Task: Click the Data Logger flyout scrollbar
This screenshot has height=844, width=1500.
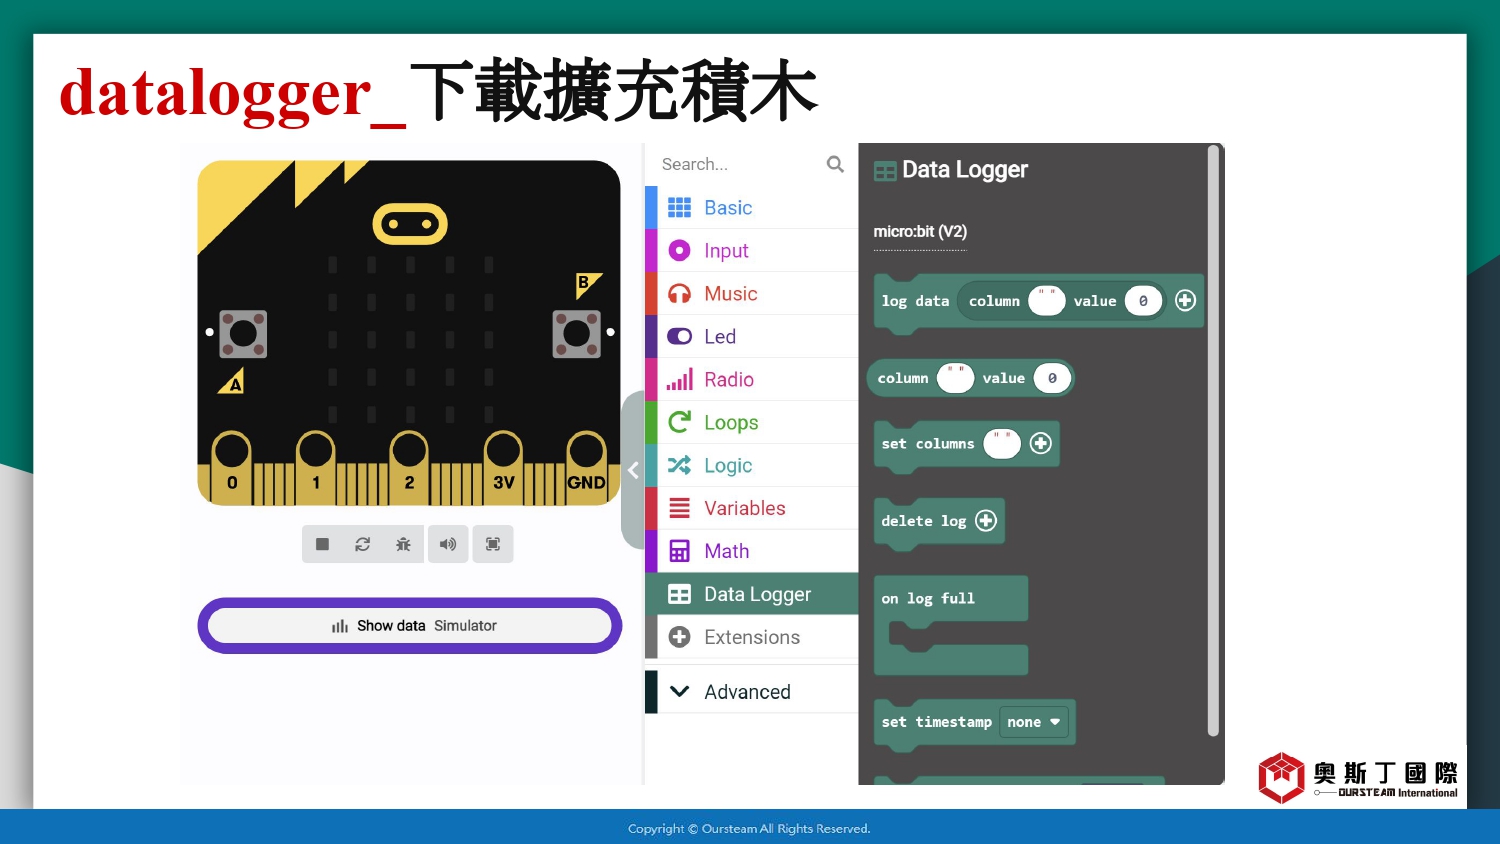Action: [x=1213, y=440]
